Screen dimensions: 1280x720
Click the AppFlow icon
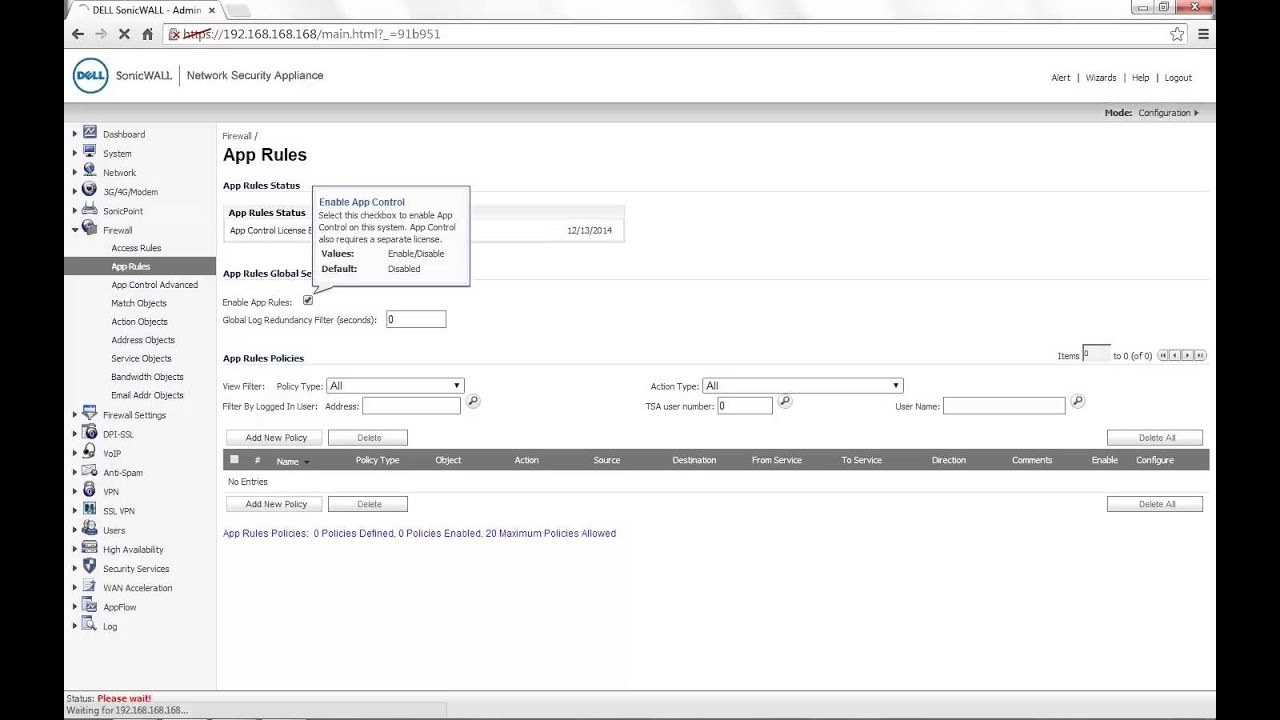[x=90, y=606]
